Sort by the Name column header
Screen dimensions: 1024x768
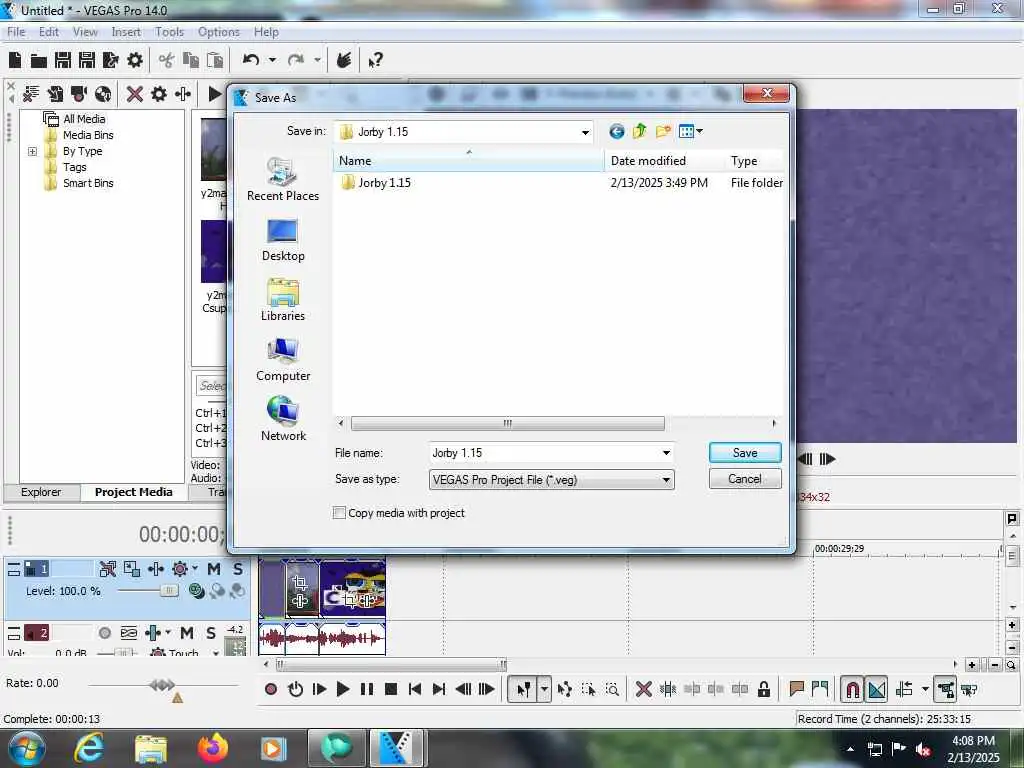[468, 161]
